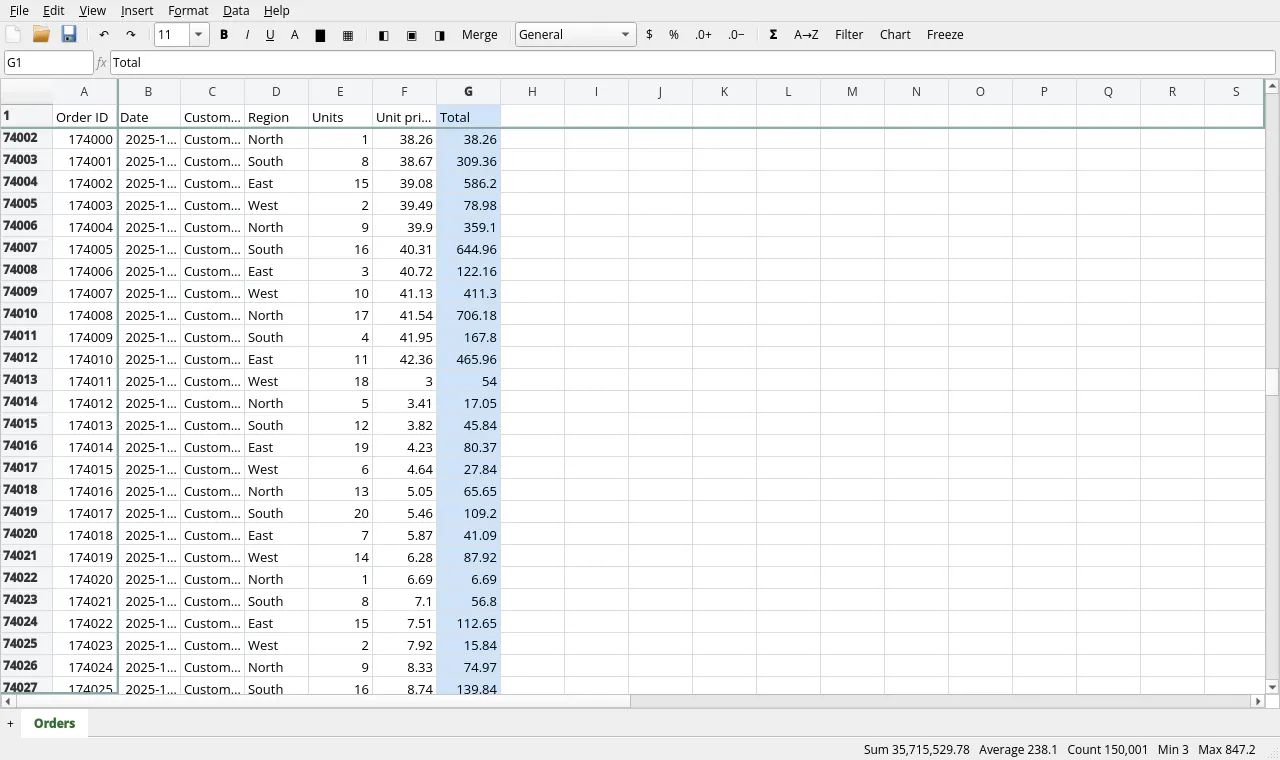Insert a Chart

pyautogui.click(x=895, y=34)
